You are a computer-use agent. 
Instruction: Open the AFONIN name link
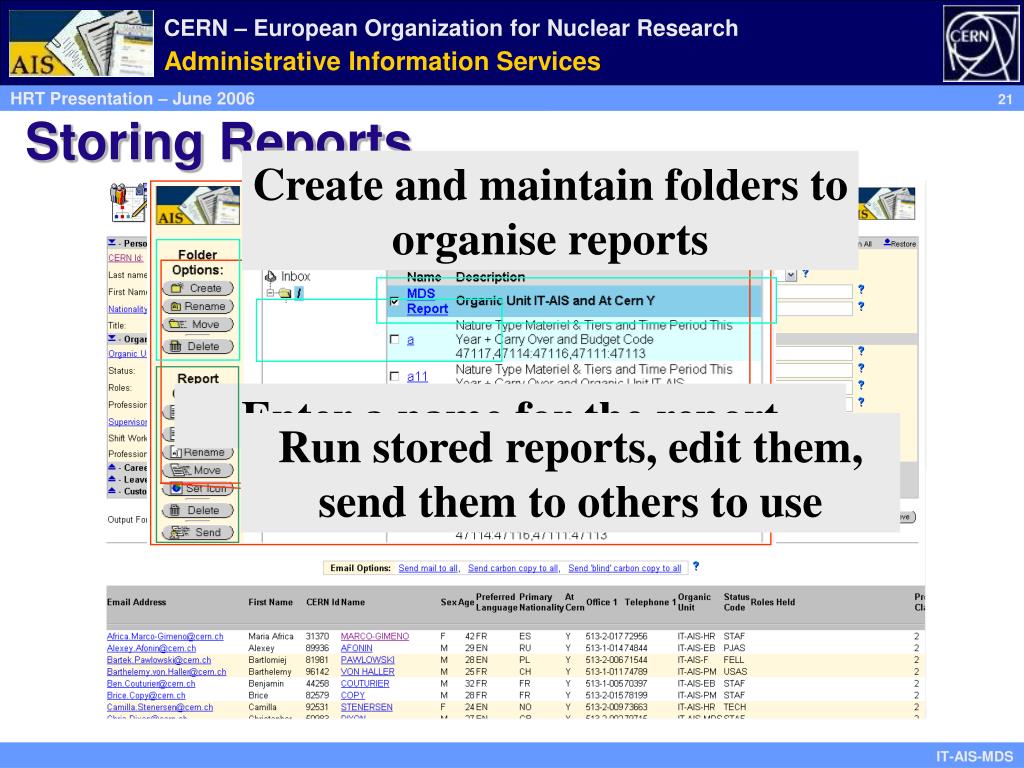357,648
